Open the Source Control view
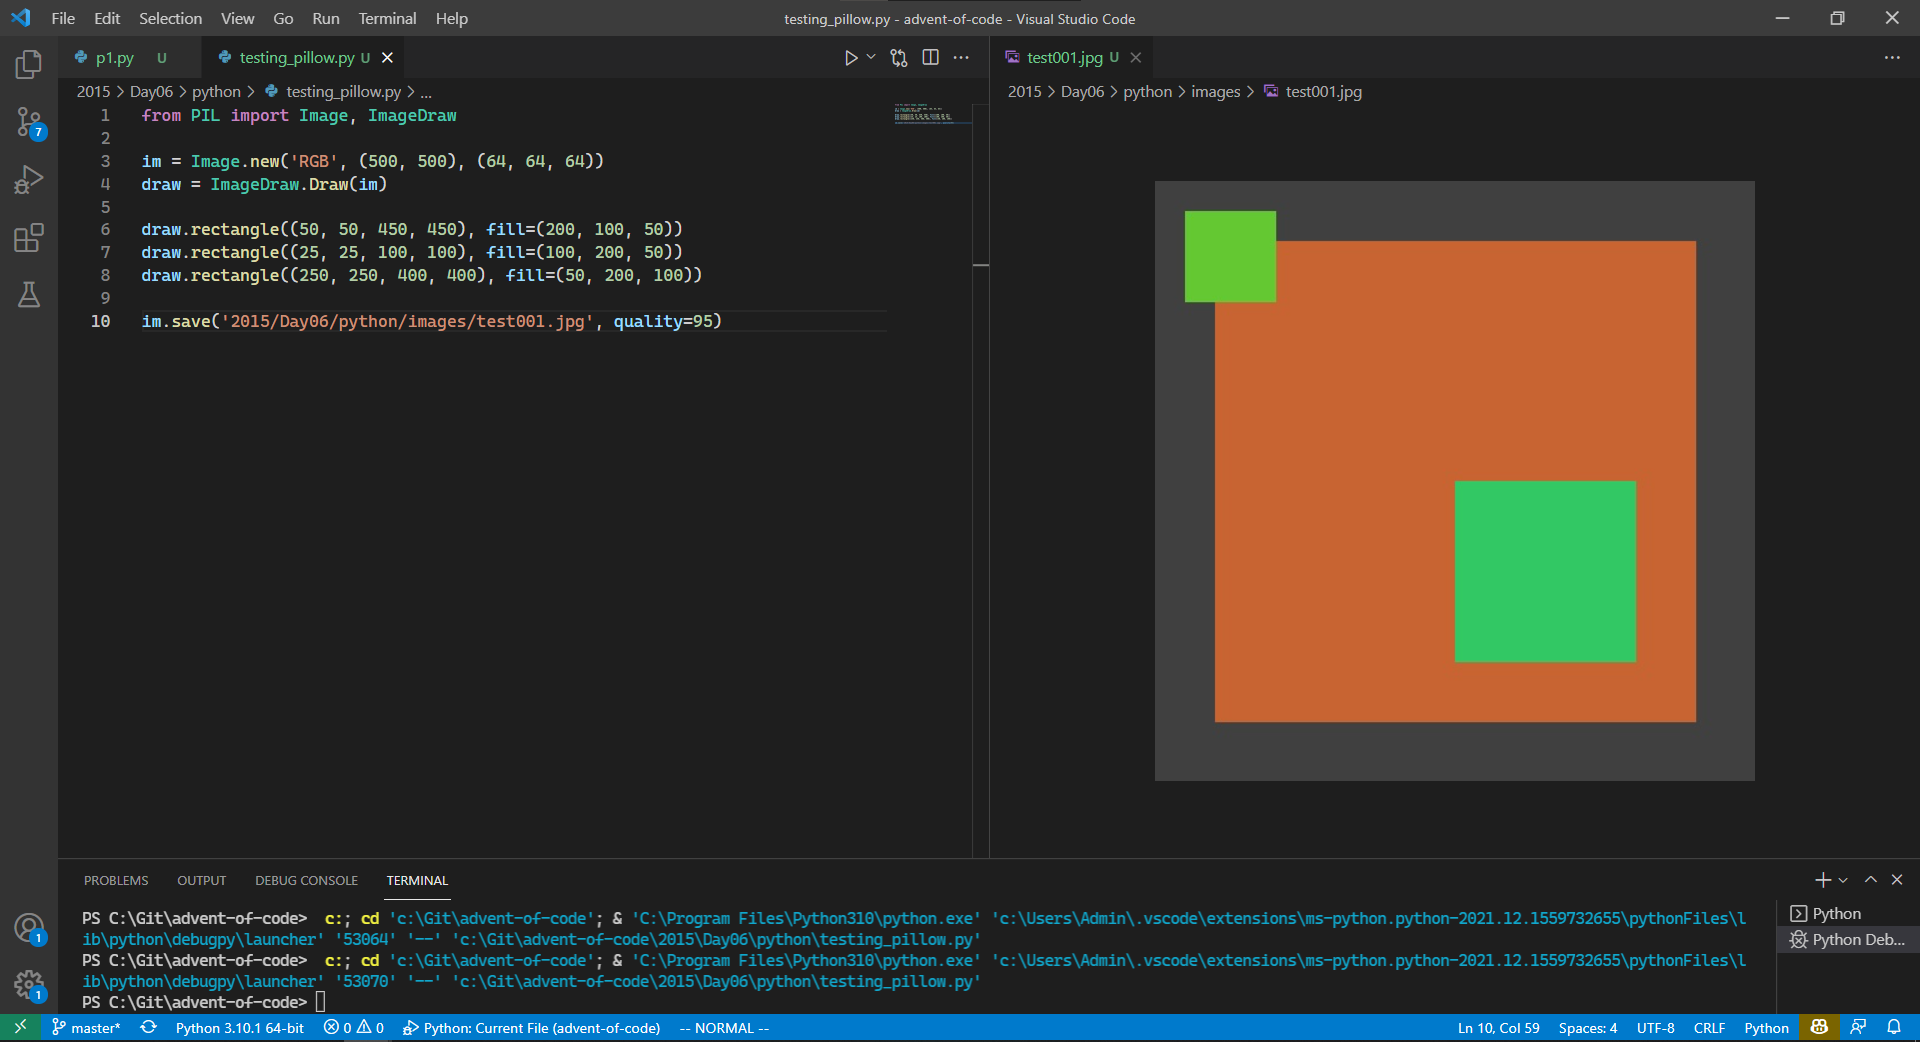Screen dimensions: 1920x1042 (x=29, y=123)
